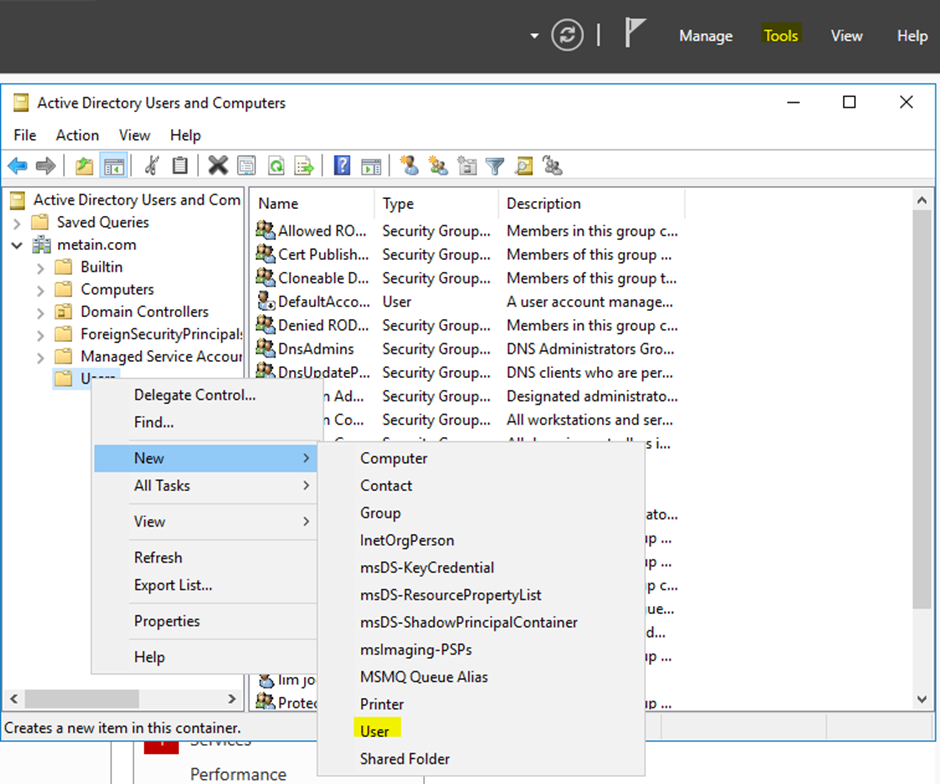940x784 pixels.
Task: Click the vertical scrollbar up arrow
Action: point(922,201)
